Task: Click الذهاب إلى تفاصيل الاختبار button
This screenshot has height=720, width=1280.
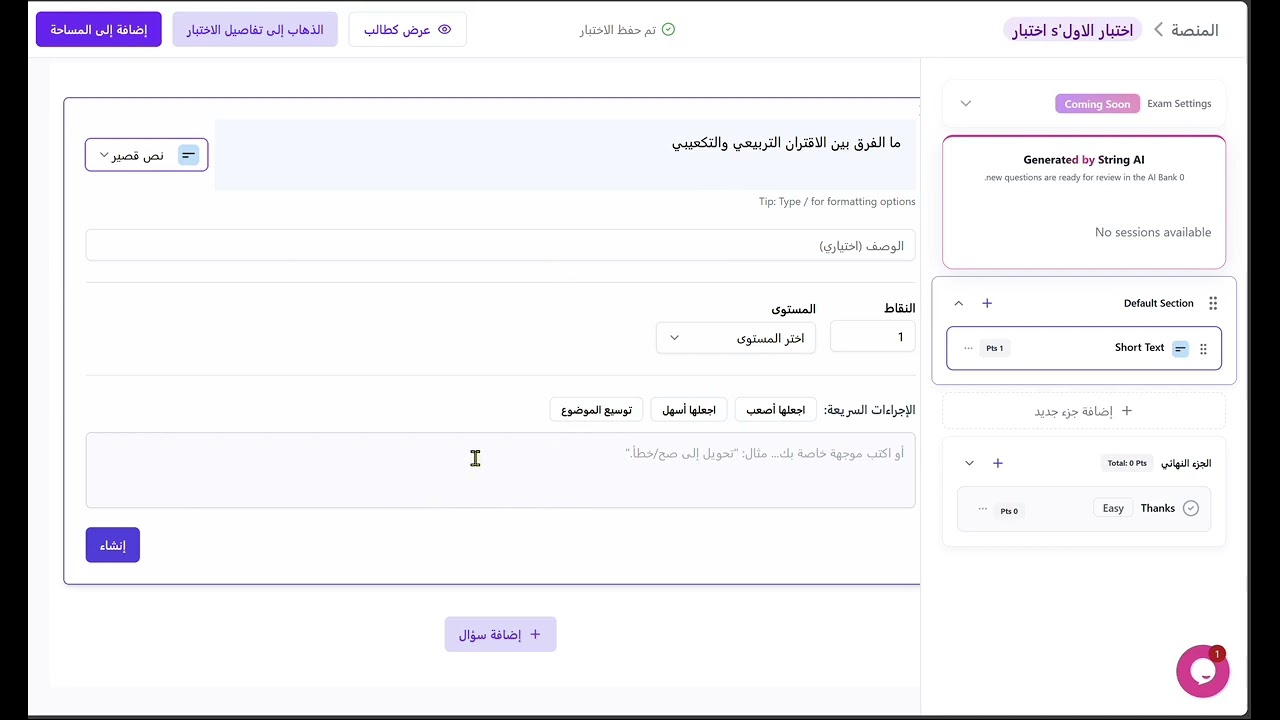Action: point(255,30)
